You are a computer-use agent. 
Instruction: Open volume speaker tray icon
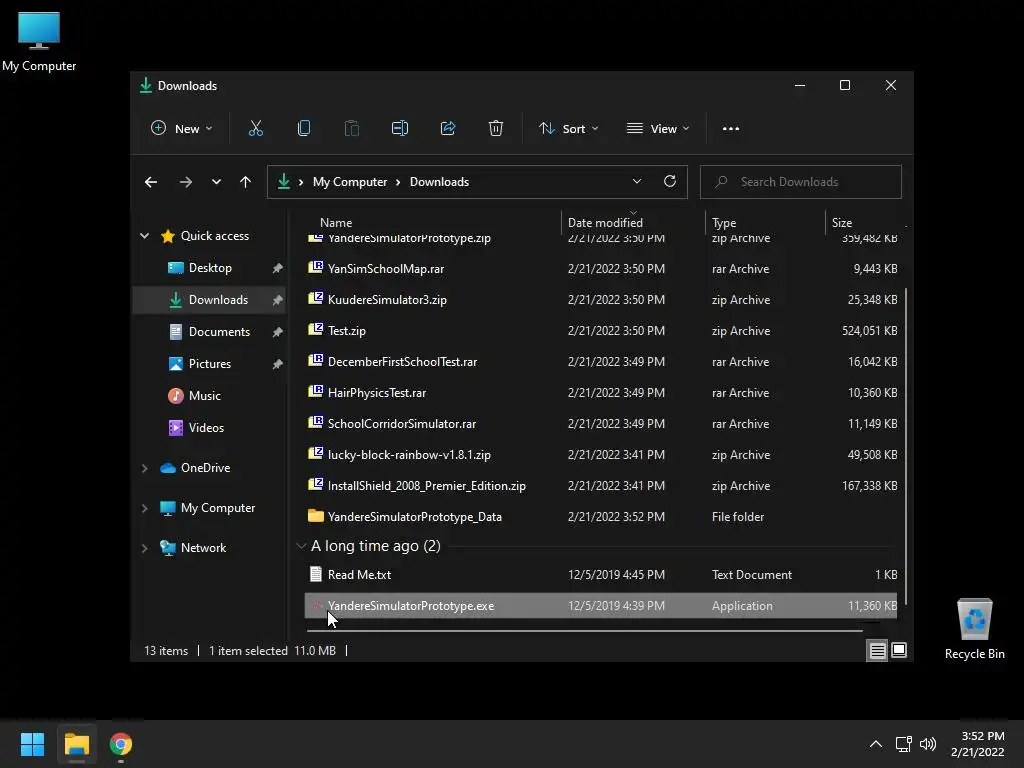pos(927,744)
